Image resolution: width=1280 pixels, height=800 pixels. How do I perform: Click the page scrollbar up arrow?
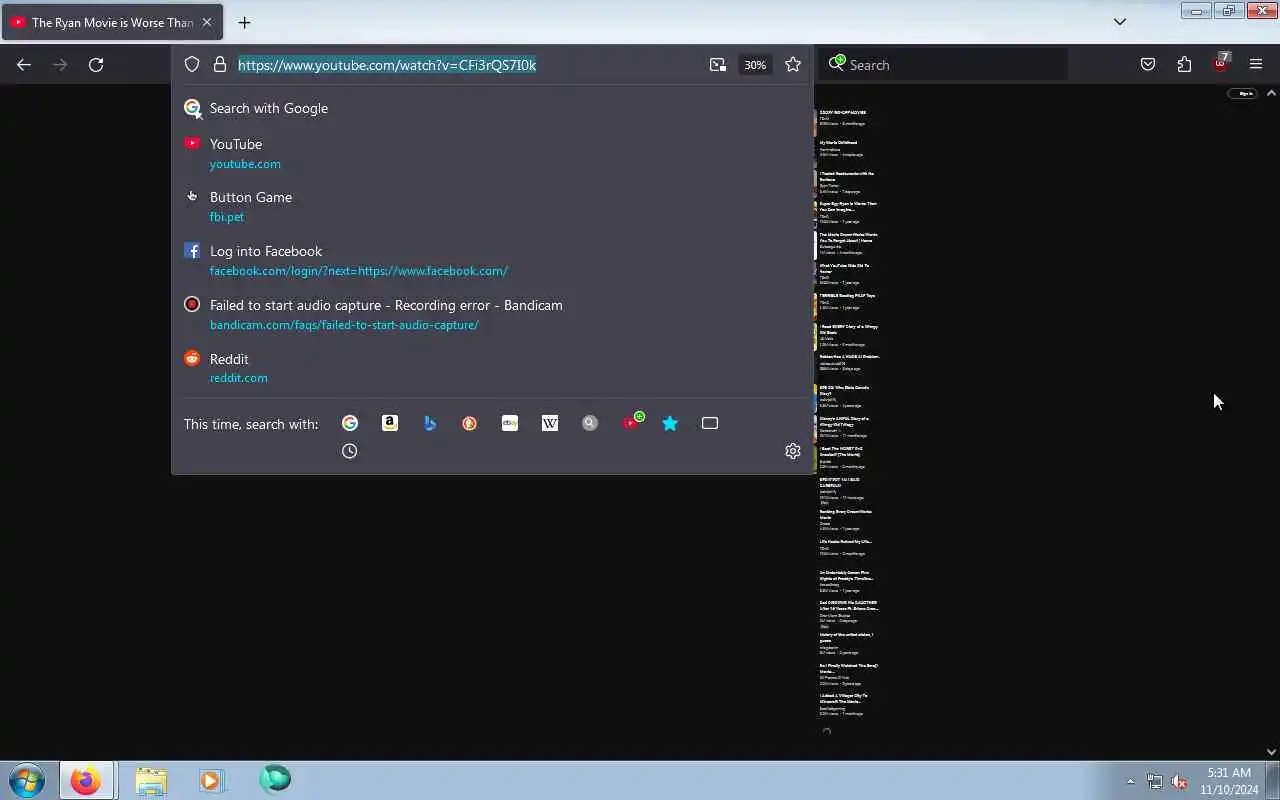click(1271, 93)
